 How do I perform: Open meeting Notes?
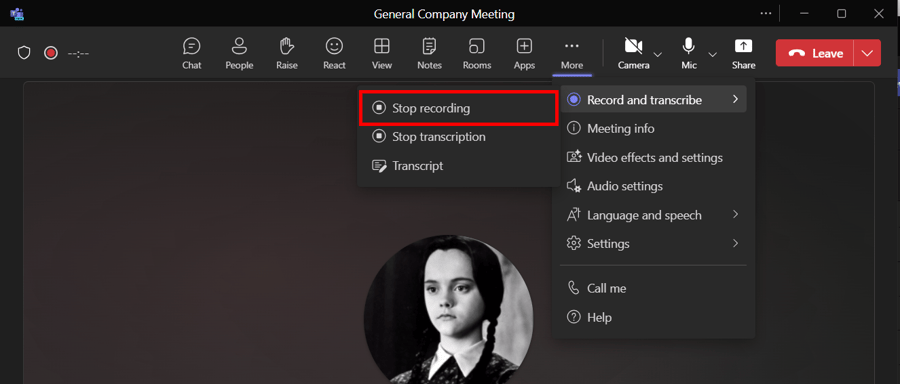click(x=429, y=53)
